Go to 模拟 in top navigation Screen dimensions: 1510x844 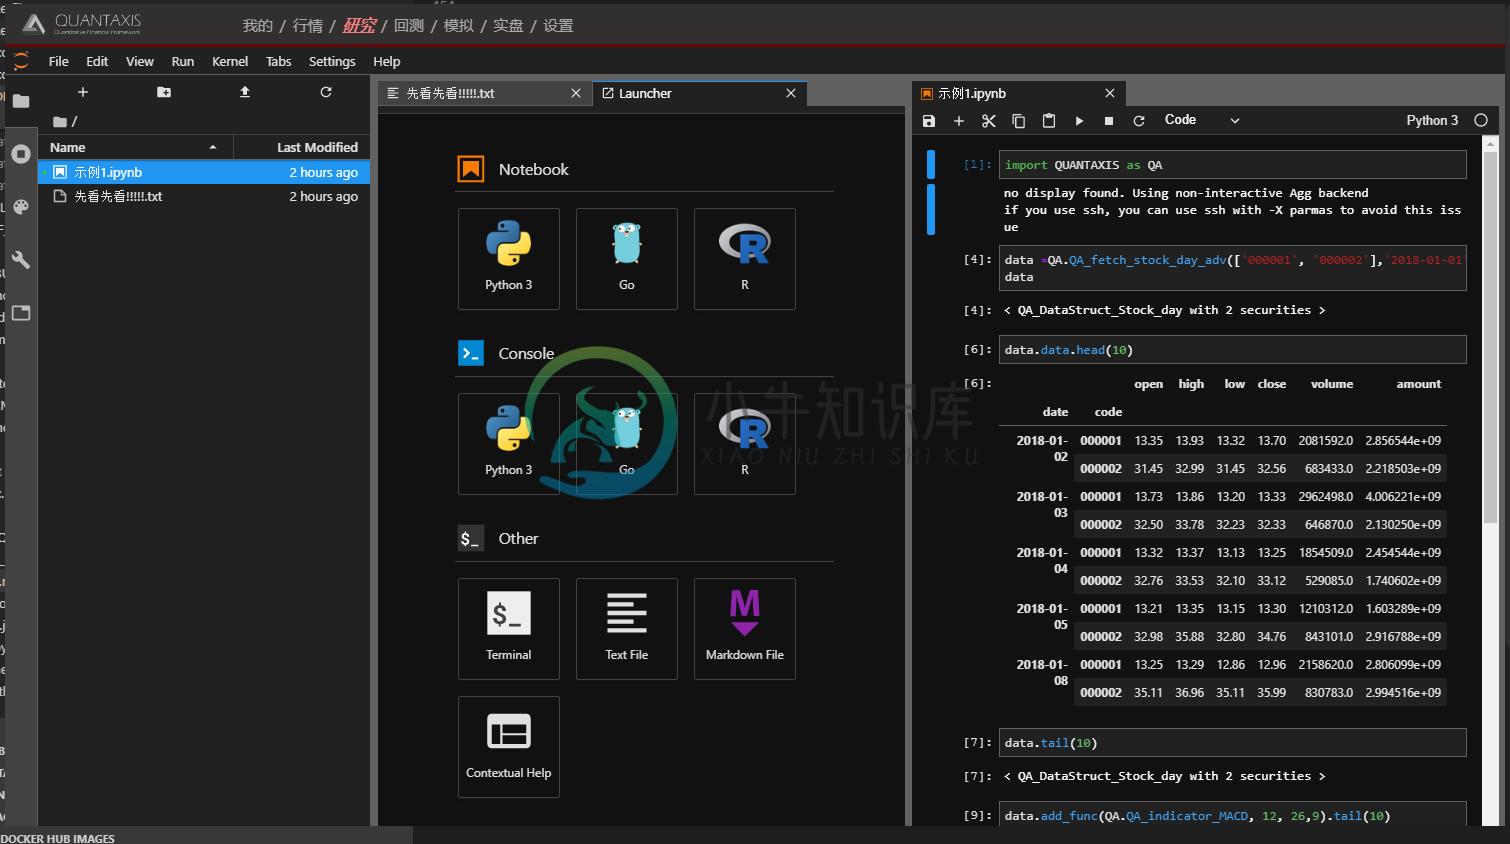[x=459, y=26]
